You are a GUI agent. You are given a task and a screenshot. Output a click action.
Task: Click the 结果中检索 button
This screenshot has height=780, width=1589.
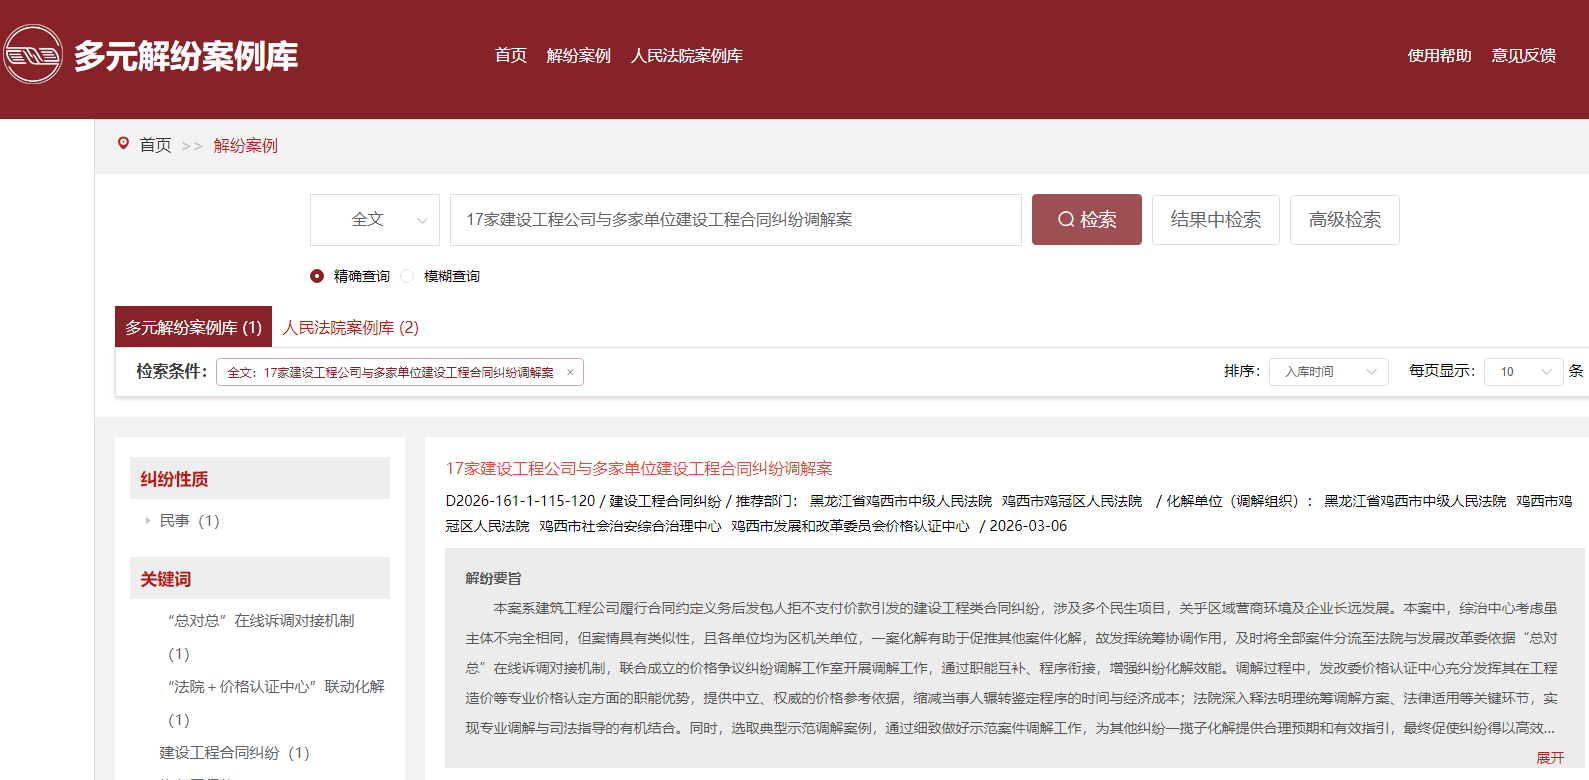1215,220
